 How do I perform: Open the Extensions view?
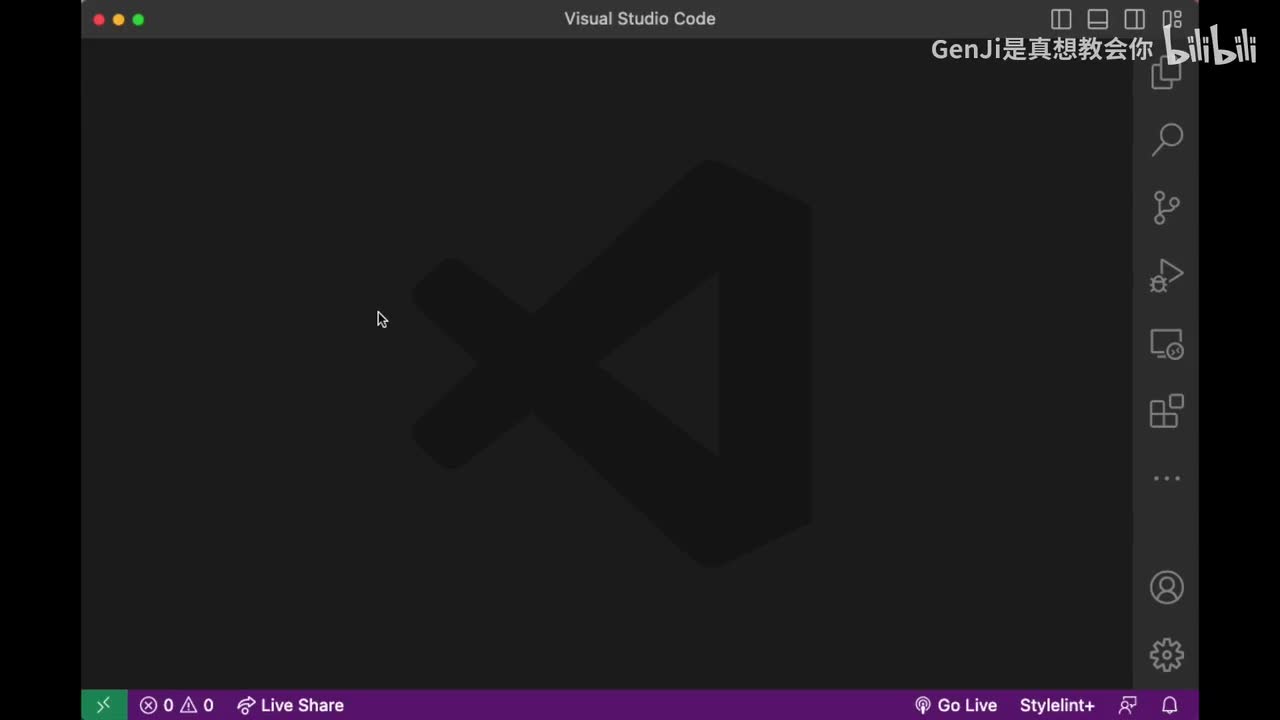(1166, 411)
